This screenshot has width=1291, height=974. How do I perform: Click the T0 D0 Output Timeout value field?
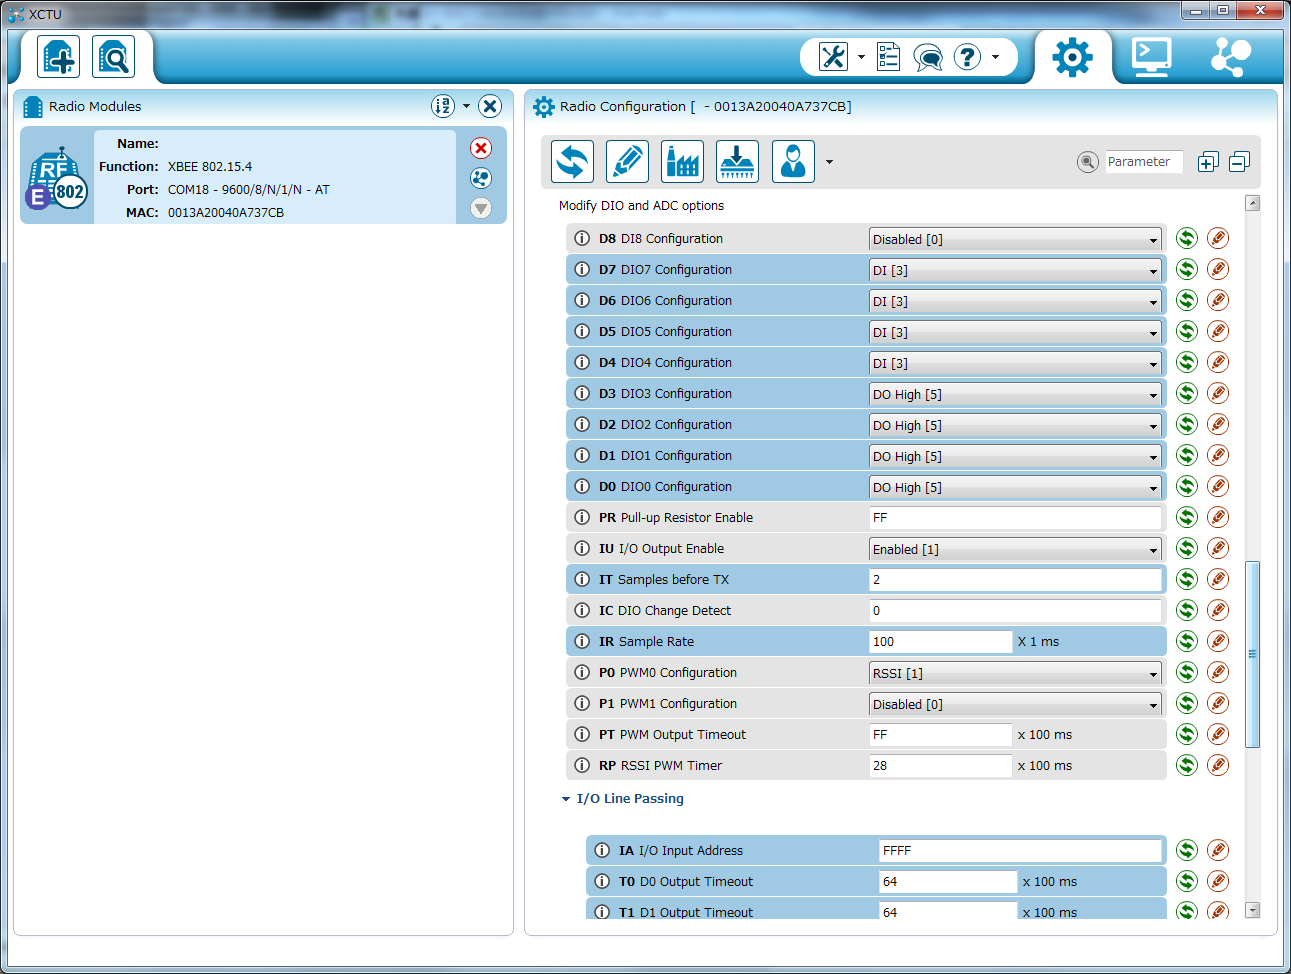coord(948,882)
